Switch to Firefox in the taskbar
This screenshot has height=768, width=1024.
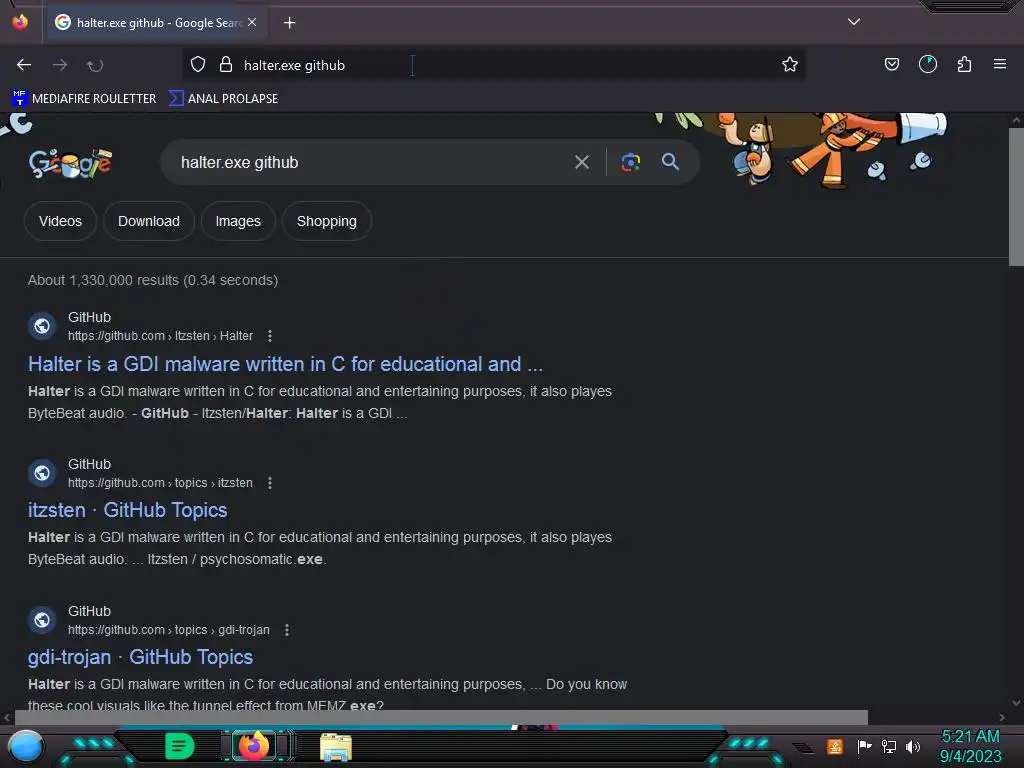[x=254, y=746]
